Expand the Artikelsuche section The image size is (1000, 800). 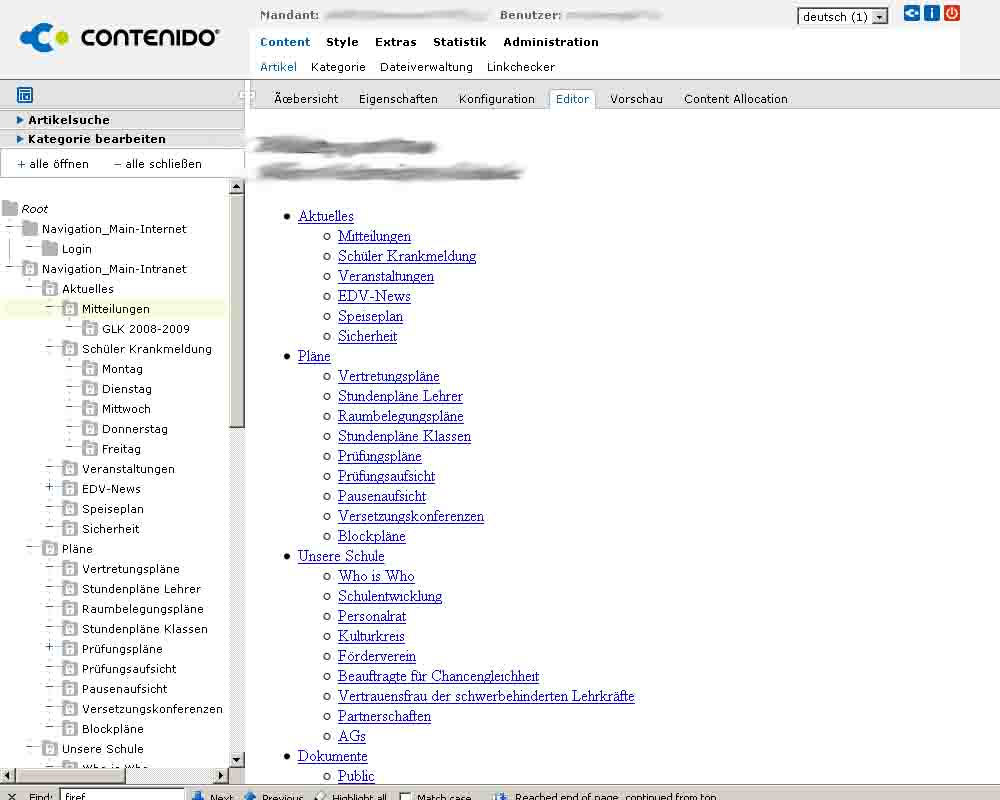coord(68,120)
